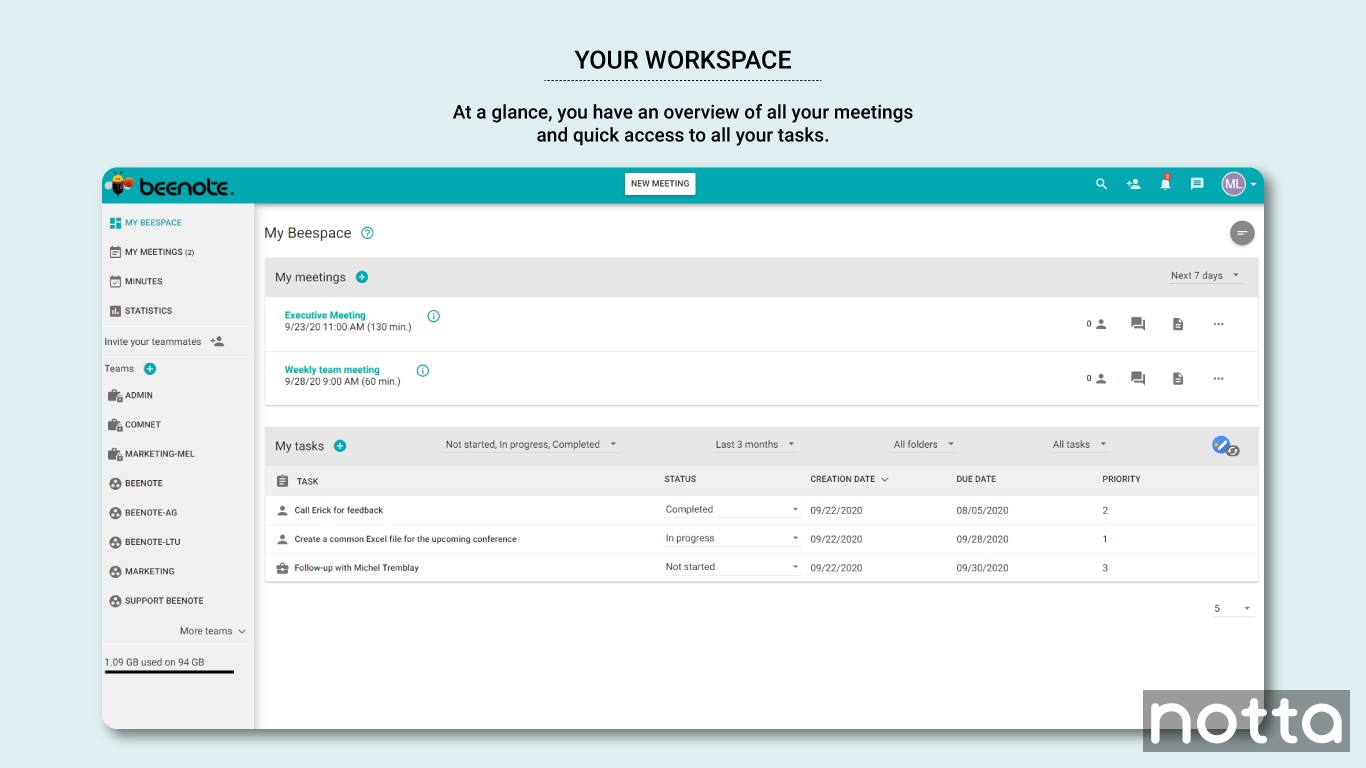Click add teammate icon in top bar
The width and height of the screenshot is (1366, 768).
pyautogui.click(x=1133, y=184)
